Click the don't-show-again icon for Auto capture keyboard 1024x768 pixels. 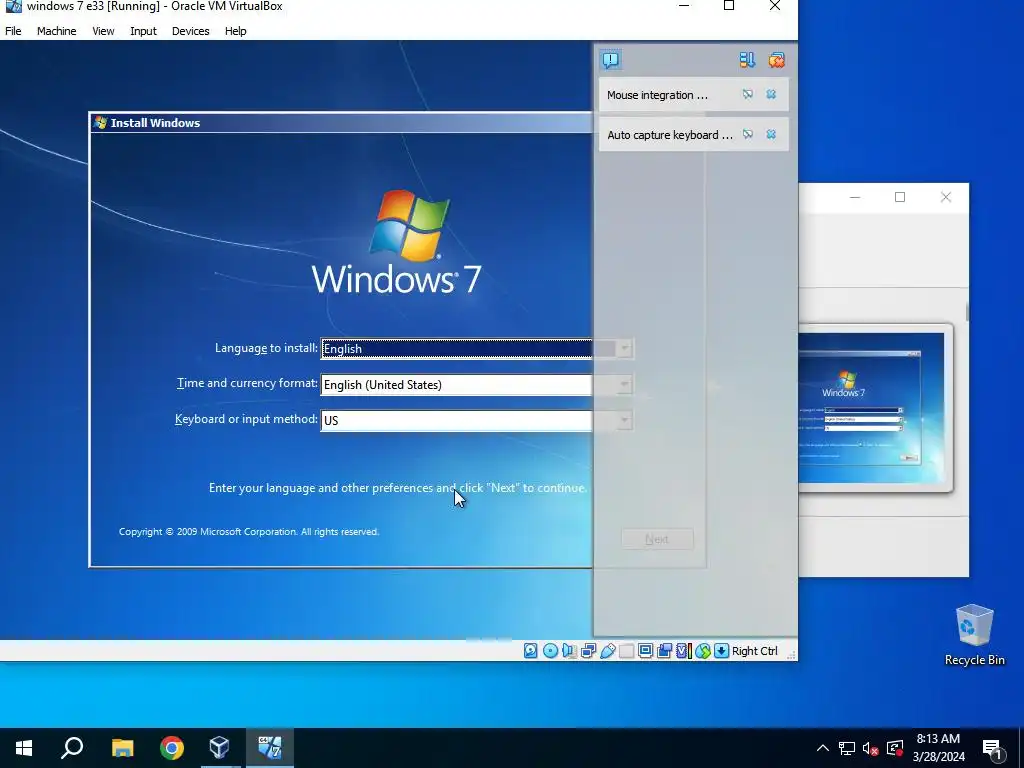(x=748, y=135)
